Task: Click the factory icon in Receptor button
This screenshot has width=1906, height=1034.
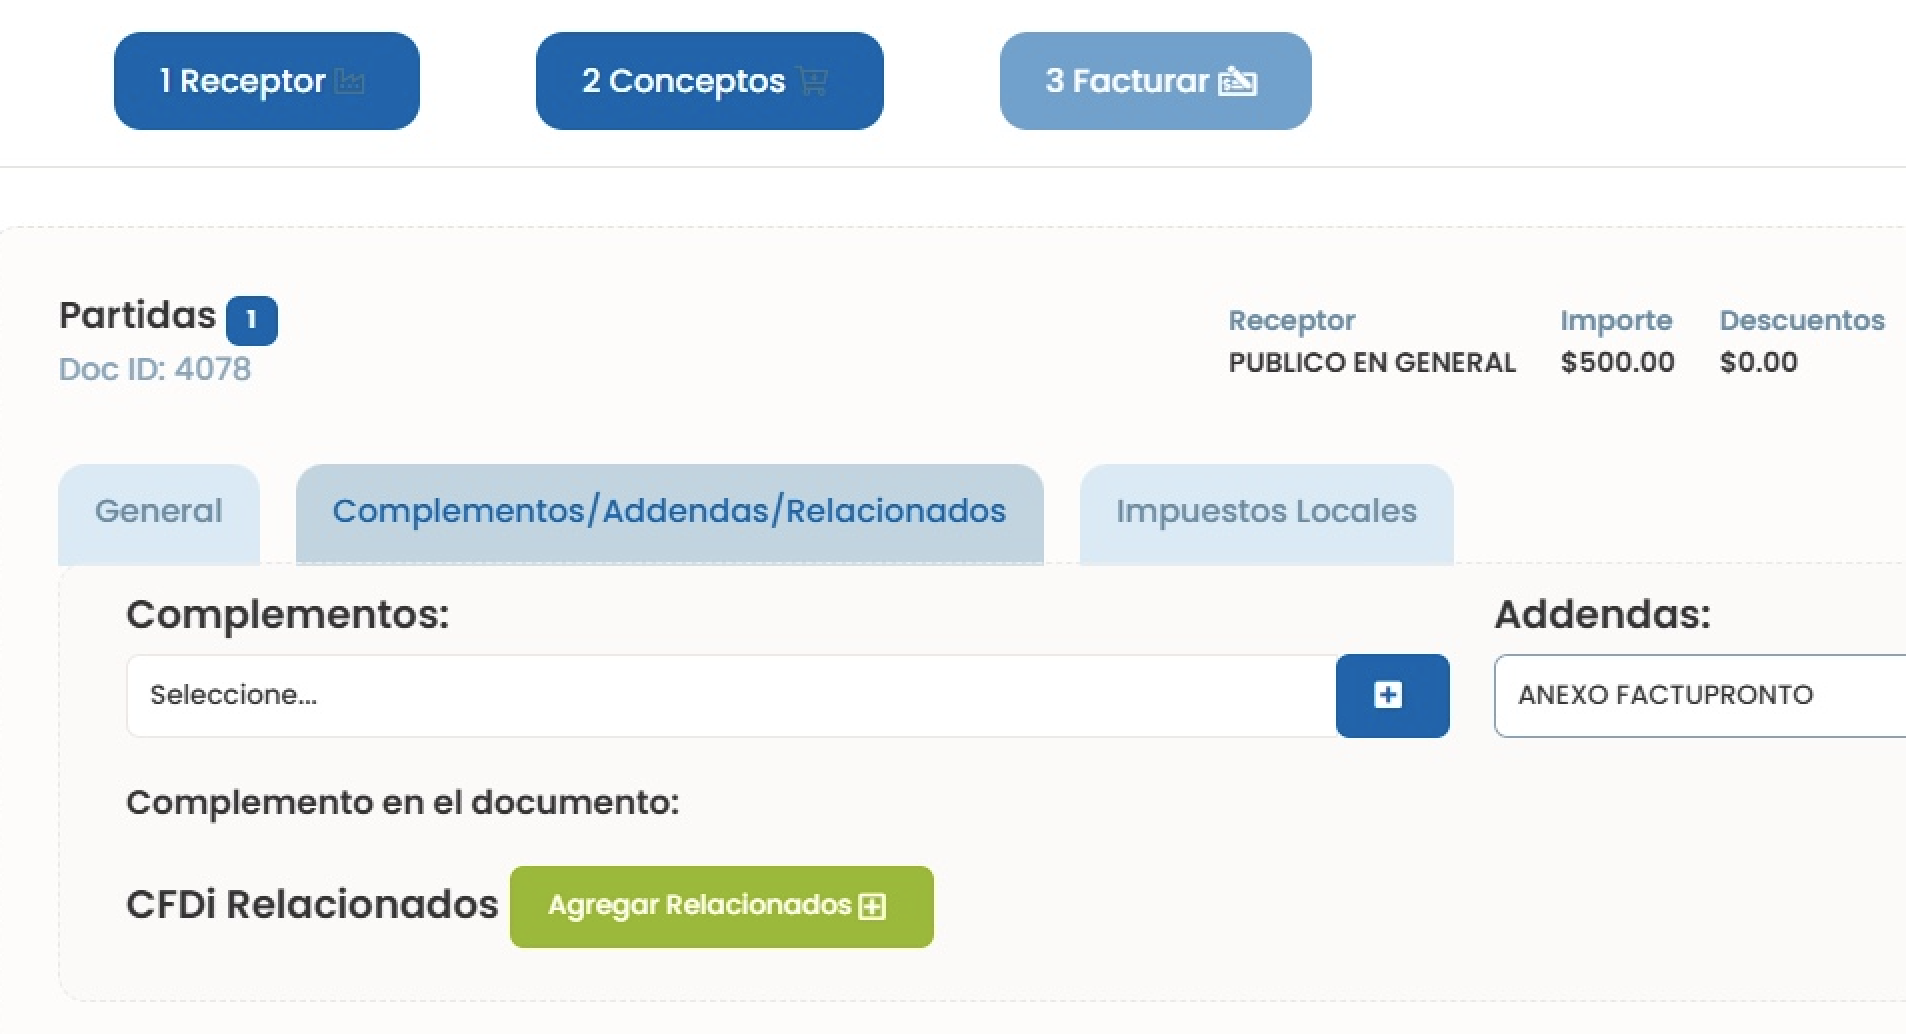Action: (349, 82)
